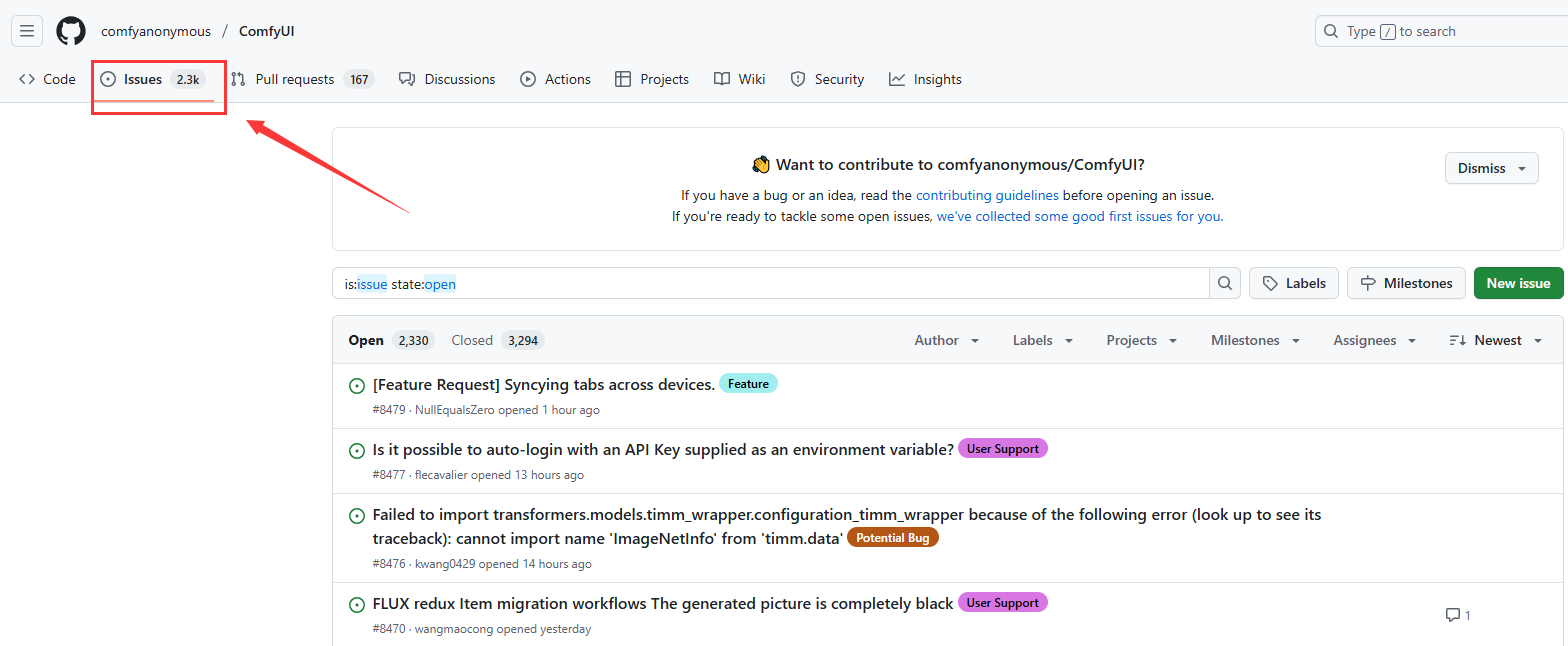The height and width of the screenshot is (646, 1568).
Task: Show Open issues 2,330
Action: [x=390, y=340]
